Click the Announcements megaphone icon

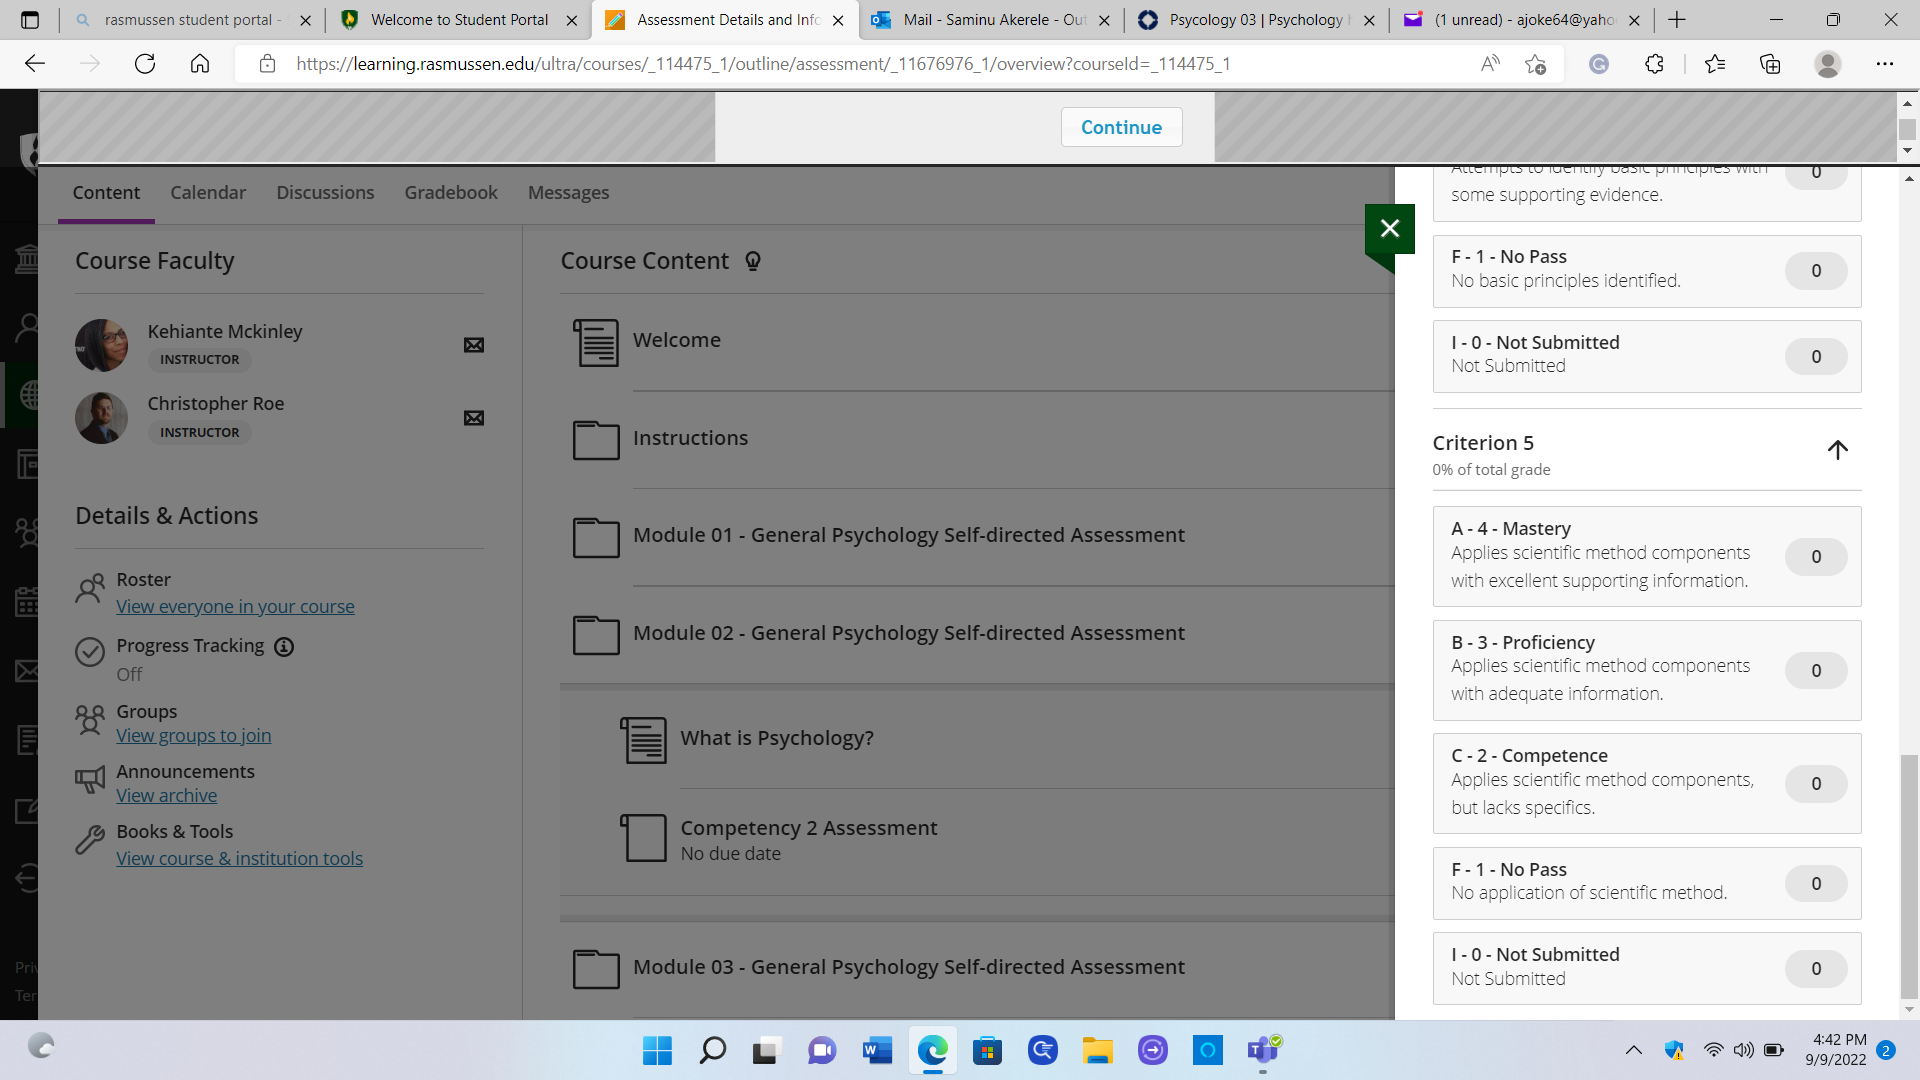(x=90, y=780)
